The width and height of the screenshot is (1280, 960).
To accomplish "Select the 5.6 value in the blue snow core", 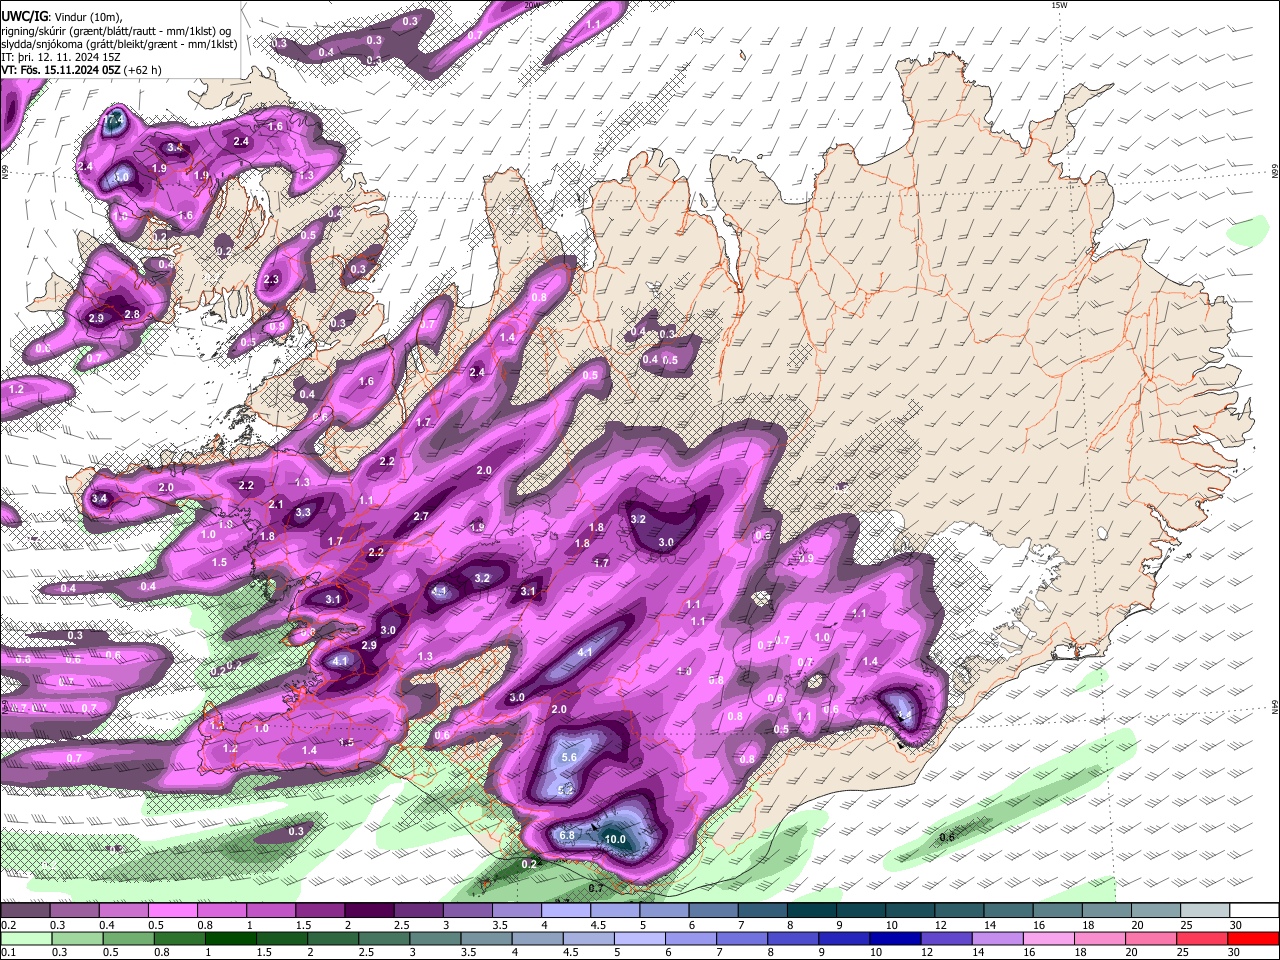I will point(570,758).
